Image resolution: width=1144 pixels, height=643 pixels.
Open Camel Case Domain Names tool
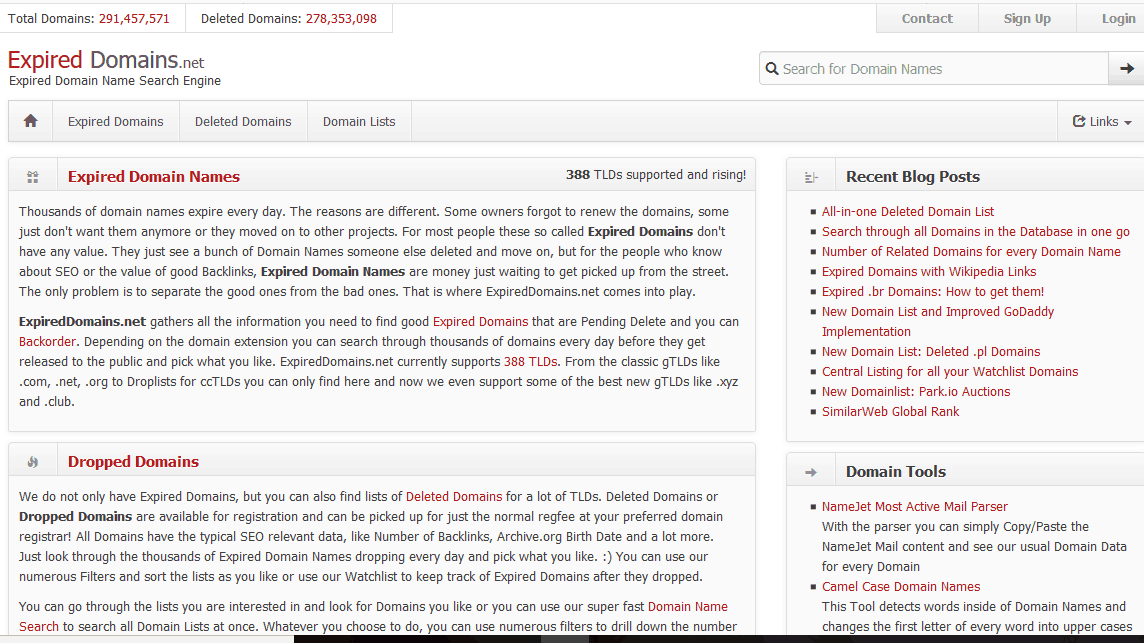pyautogui.click(x=901, y=587)
